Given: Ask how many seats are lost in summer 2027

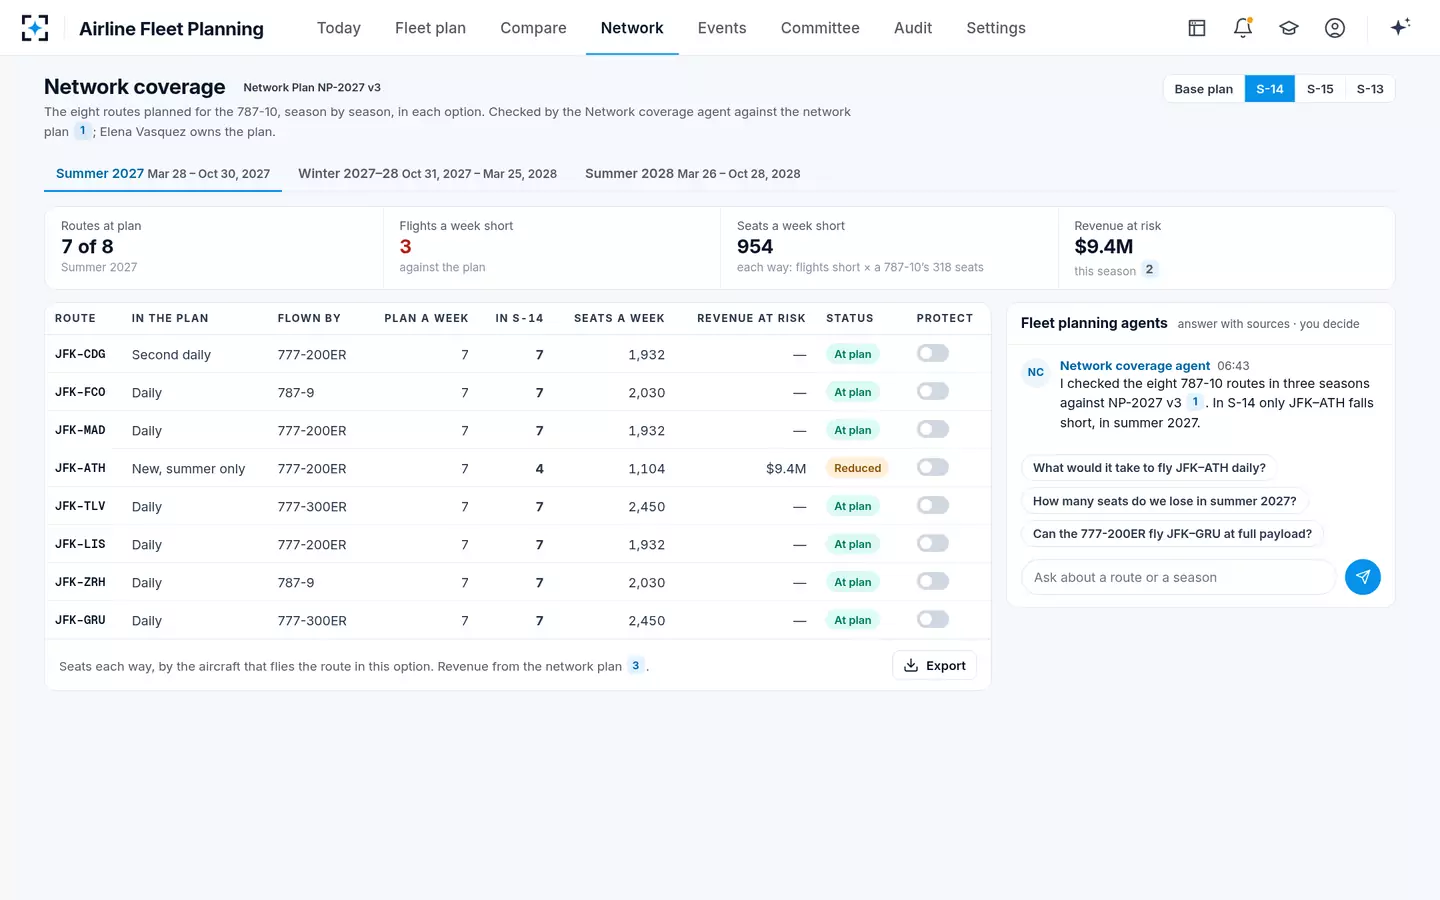Looking at the screenshot, I should pyautogui.click(x=1164, y=501).
